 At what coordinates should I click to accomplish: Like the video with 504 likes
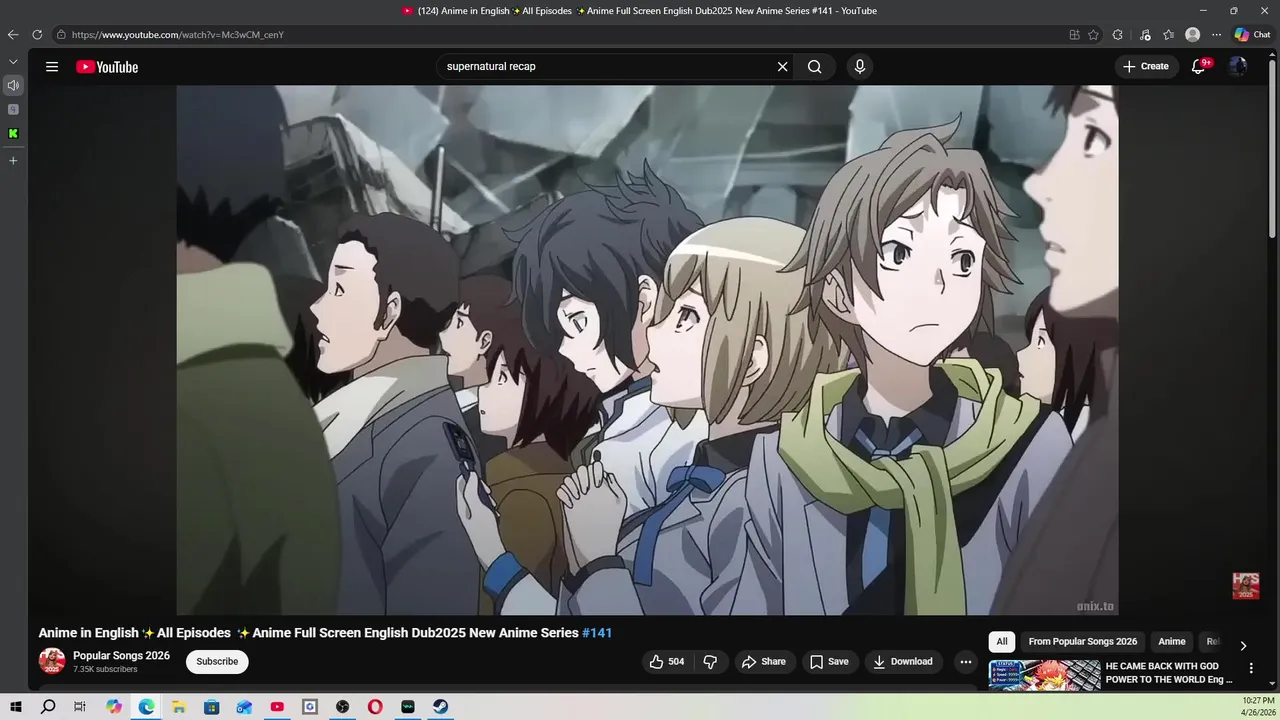click(666, 661)
